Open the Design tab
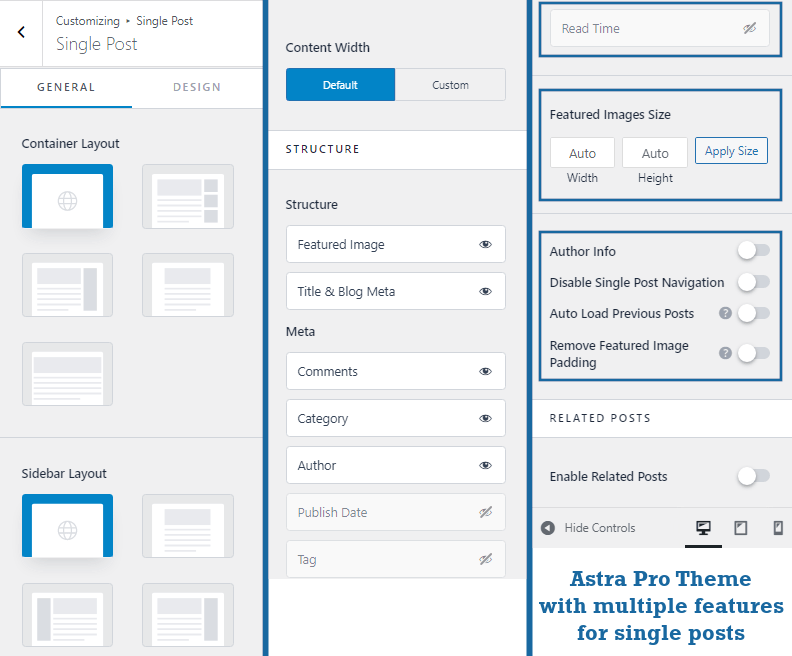The height and width of the screenshot is (656, 792). (197, 87)
